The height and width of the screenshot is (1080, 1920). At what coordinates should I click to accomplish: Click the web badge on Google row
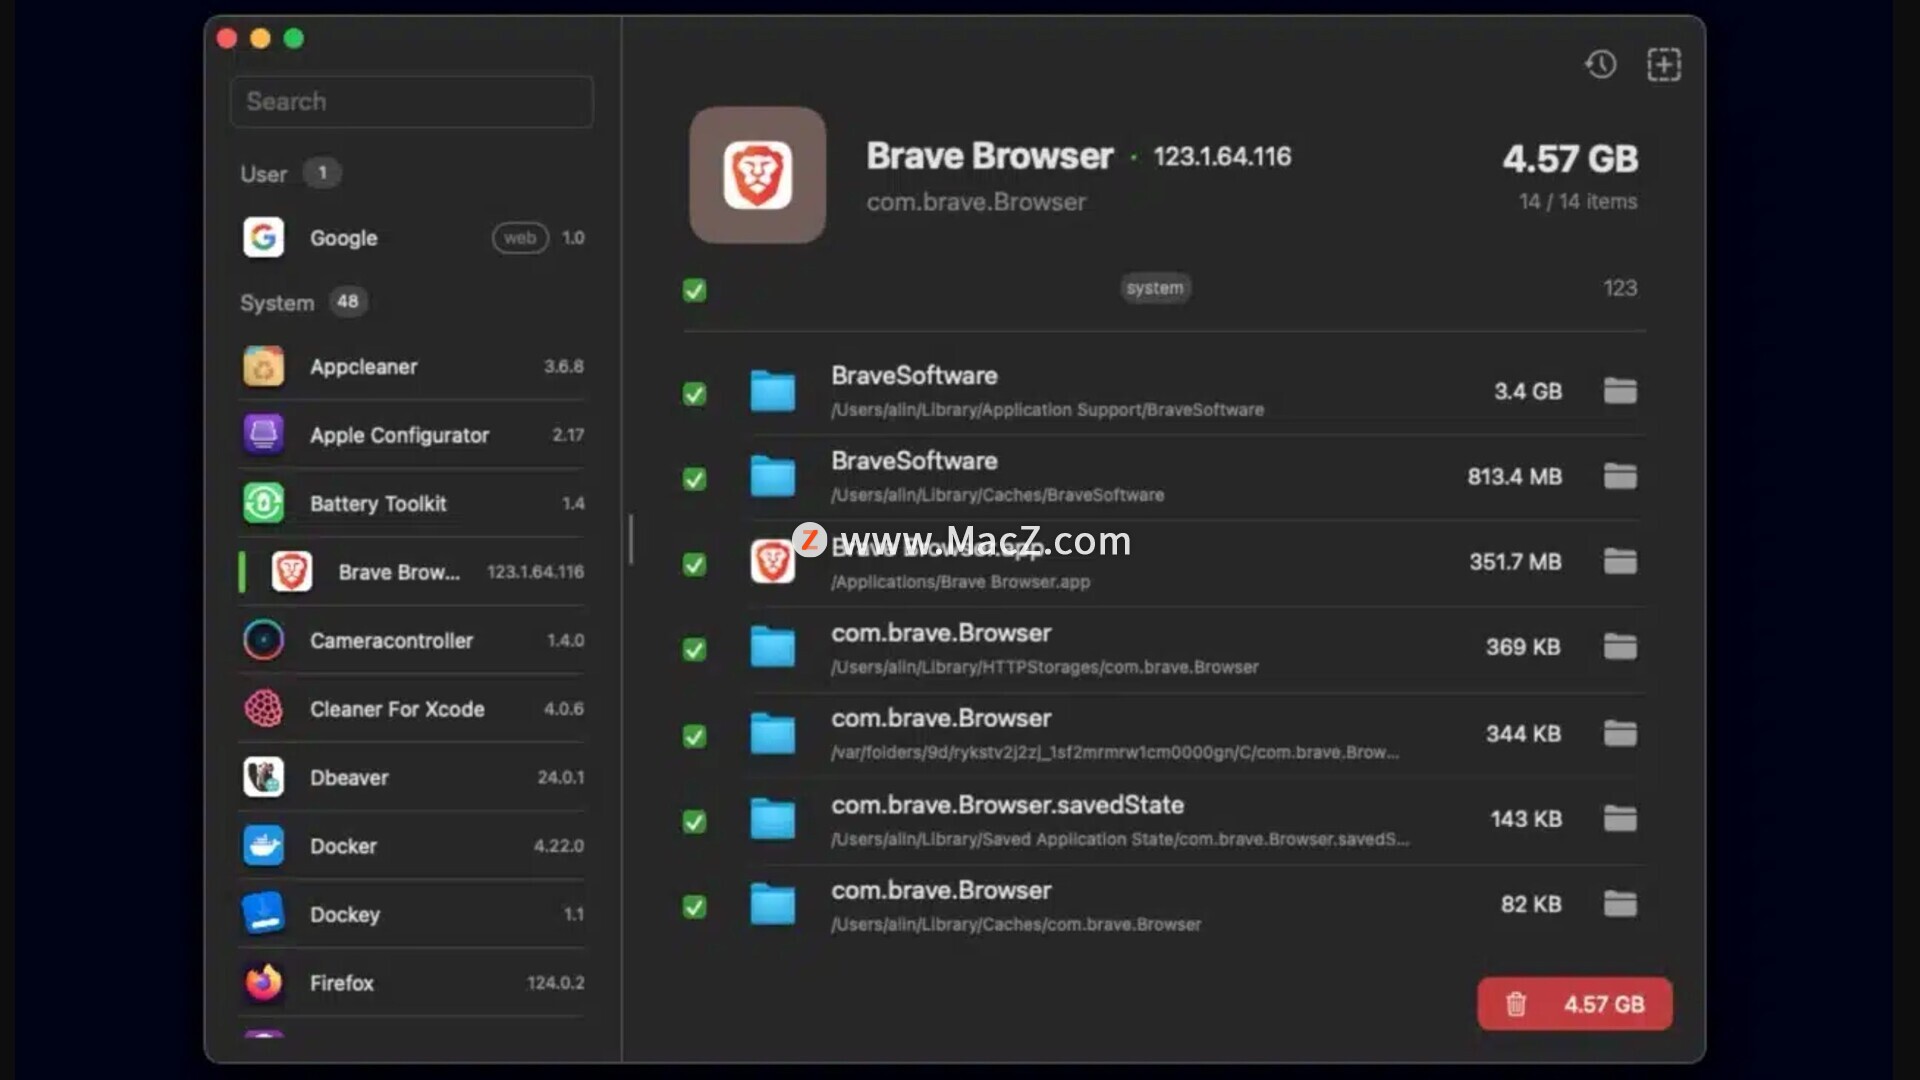pos(520,238)
